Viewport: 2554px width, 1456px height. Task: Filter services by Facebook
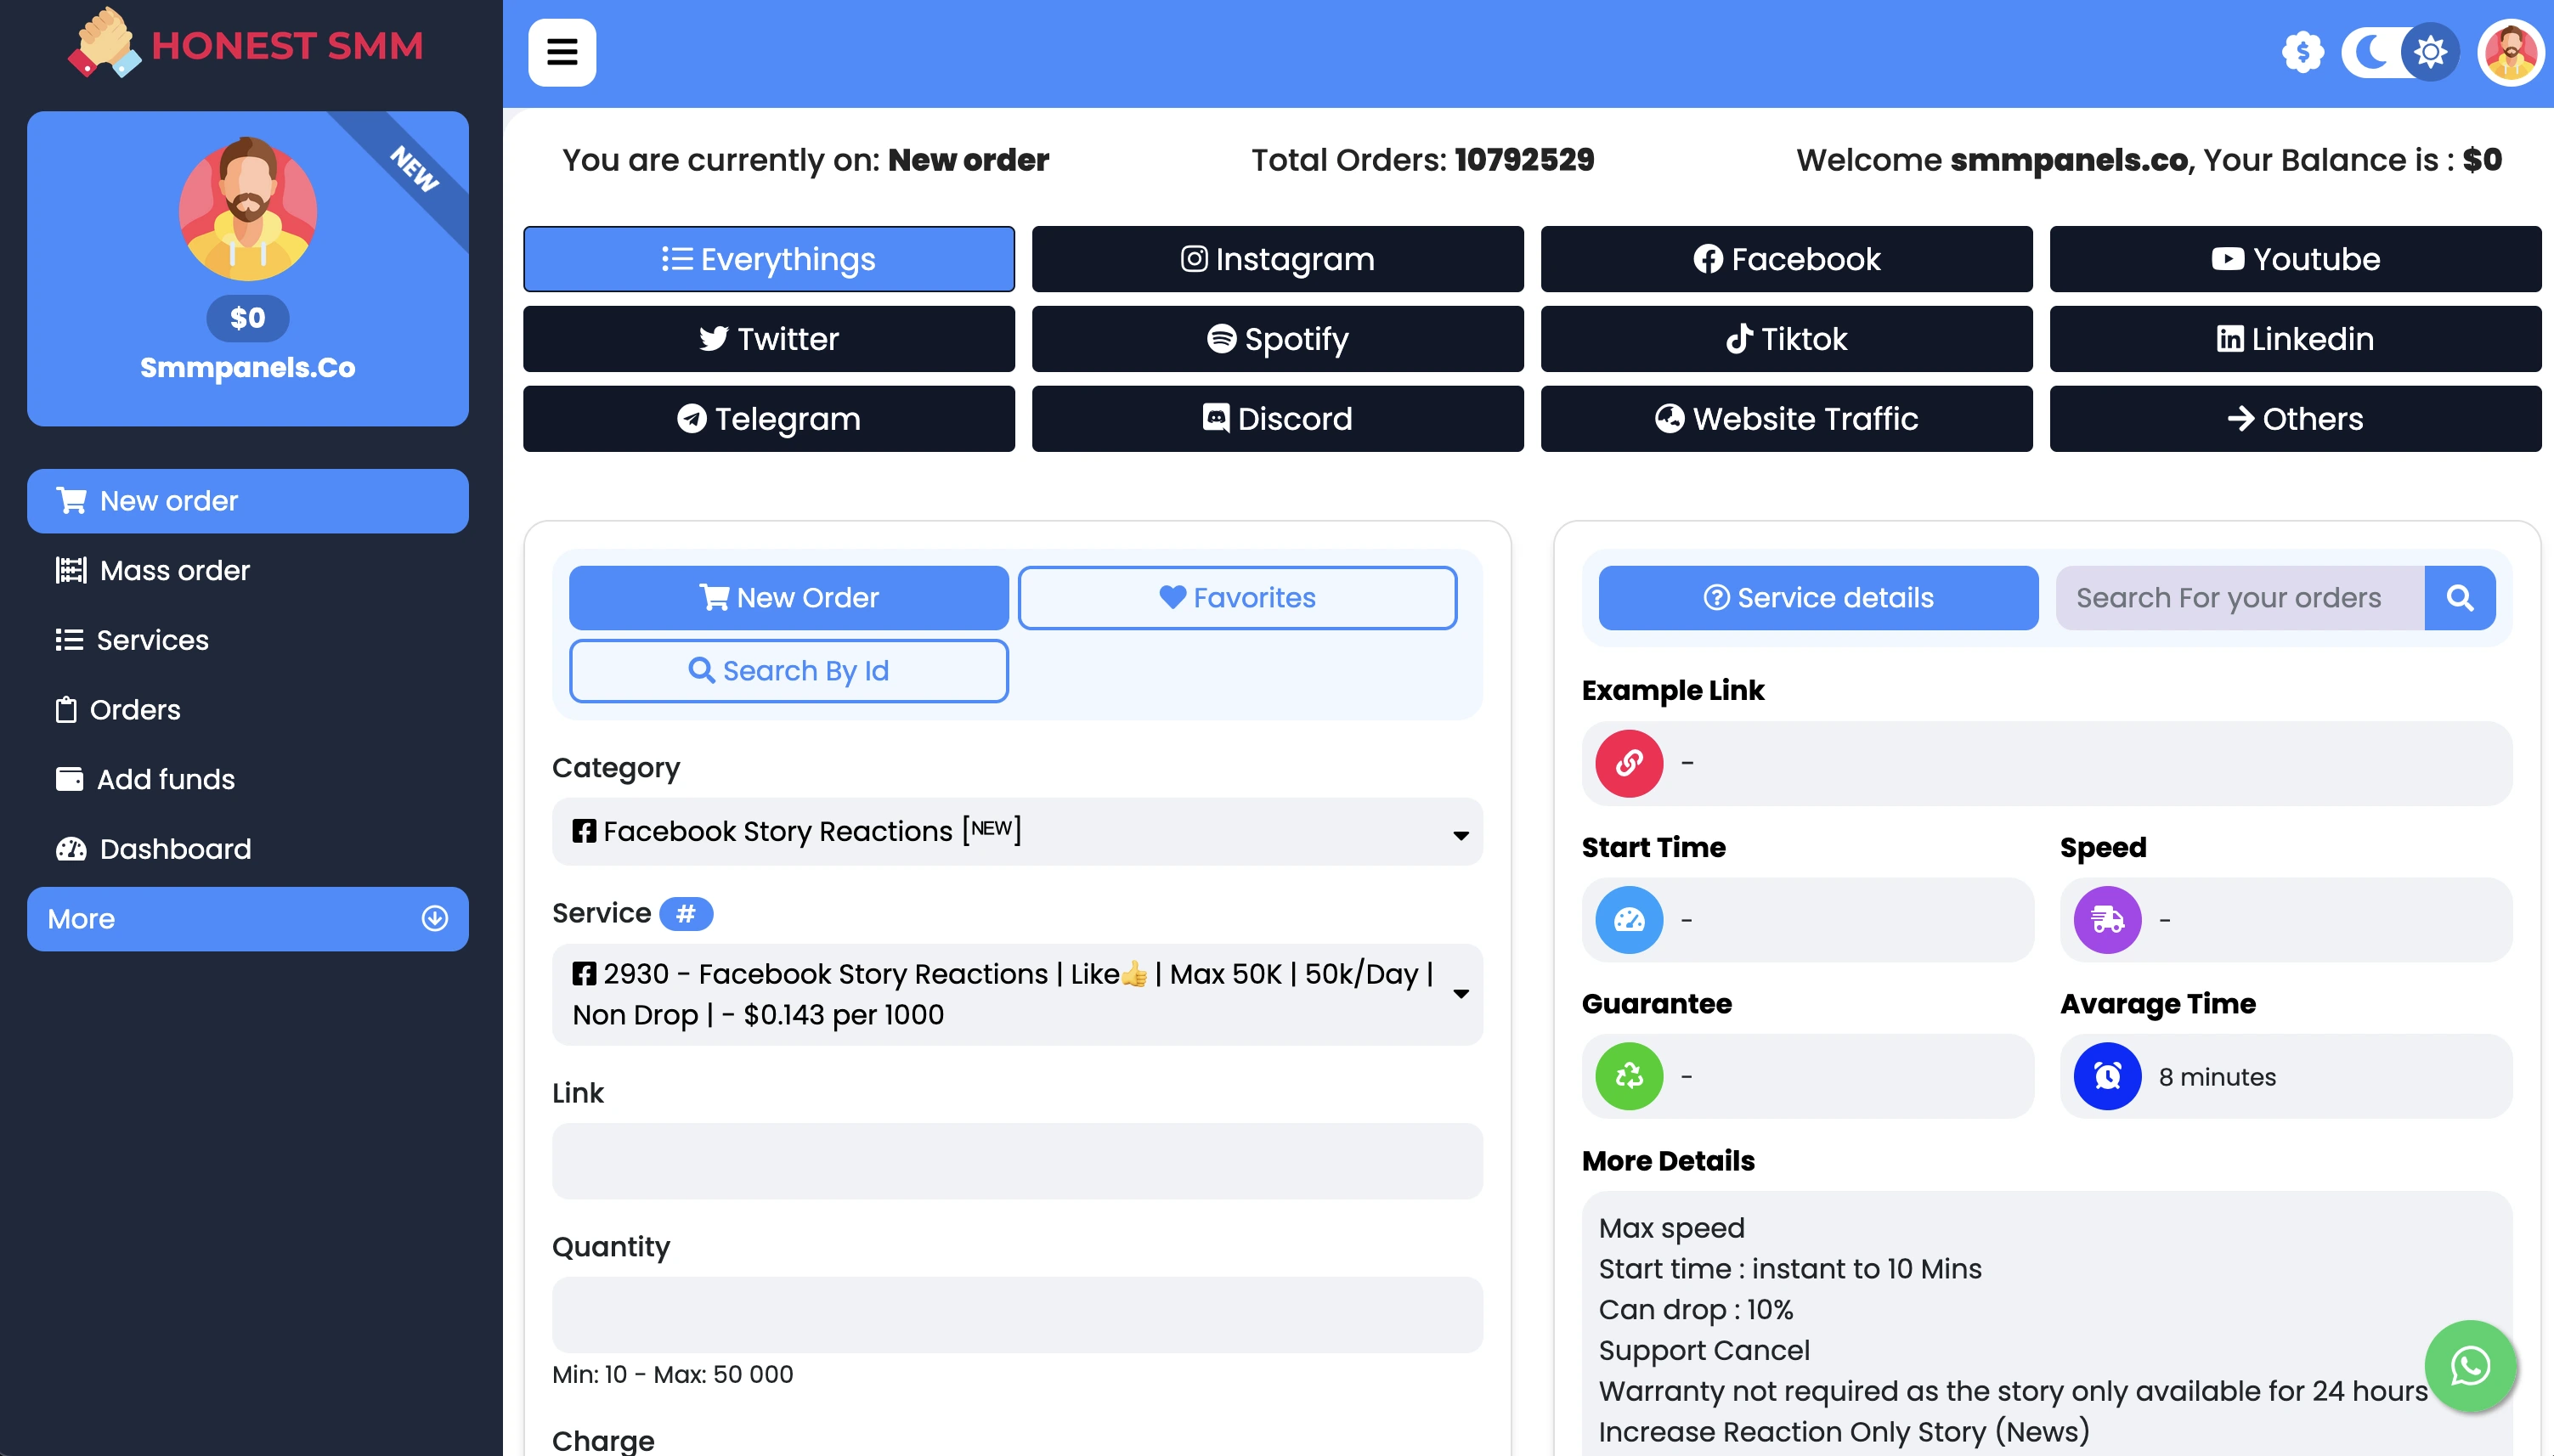click(x=1787, y=259)
